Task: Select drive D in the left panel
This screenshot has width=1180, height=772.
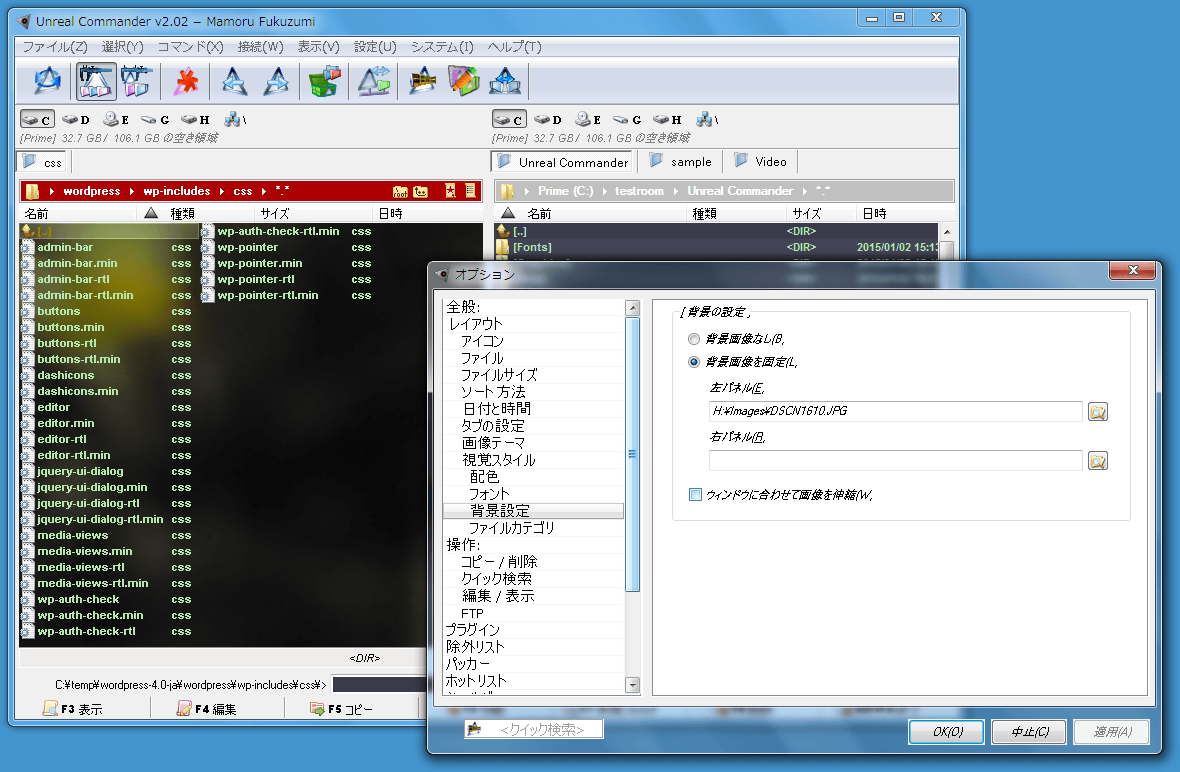Action: pos(76,120)
